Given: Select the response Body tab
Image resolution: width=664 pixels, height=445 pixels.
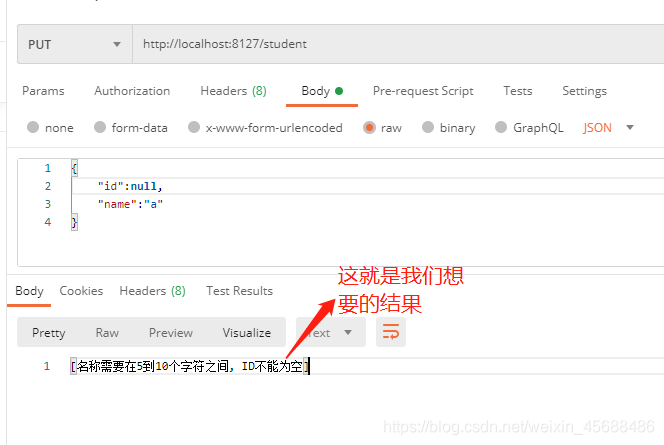Looking at the screenshot, I should coord(29,291).
